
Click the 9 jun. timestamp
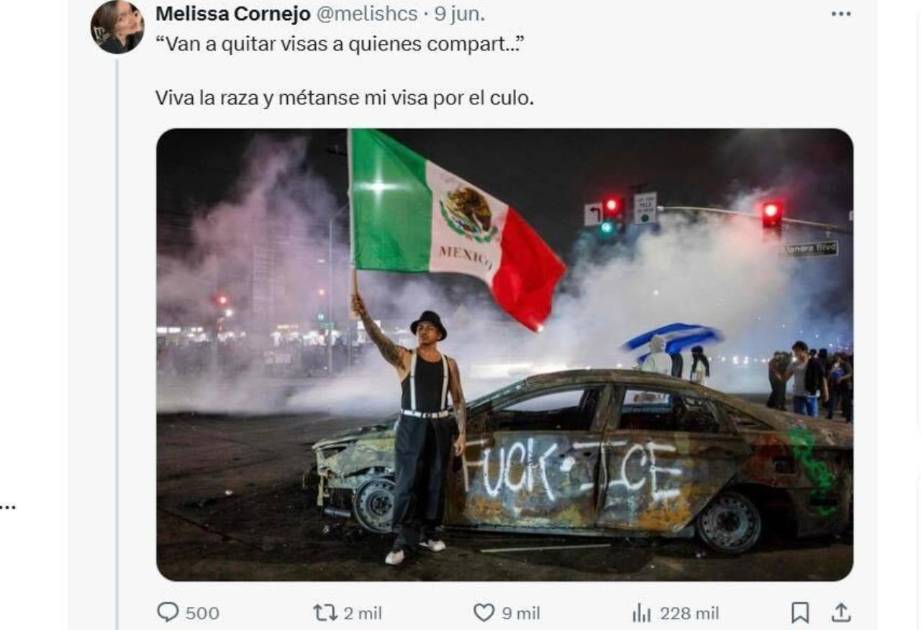(x=459, y=14)
